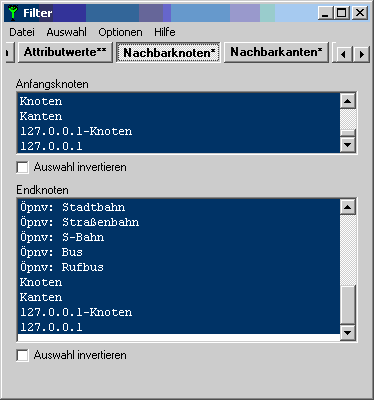Click Endknoten list scroll-down arrow
Viewport: 374px width, 400px height.
pos(348,332)
